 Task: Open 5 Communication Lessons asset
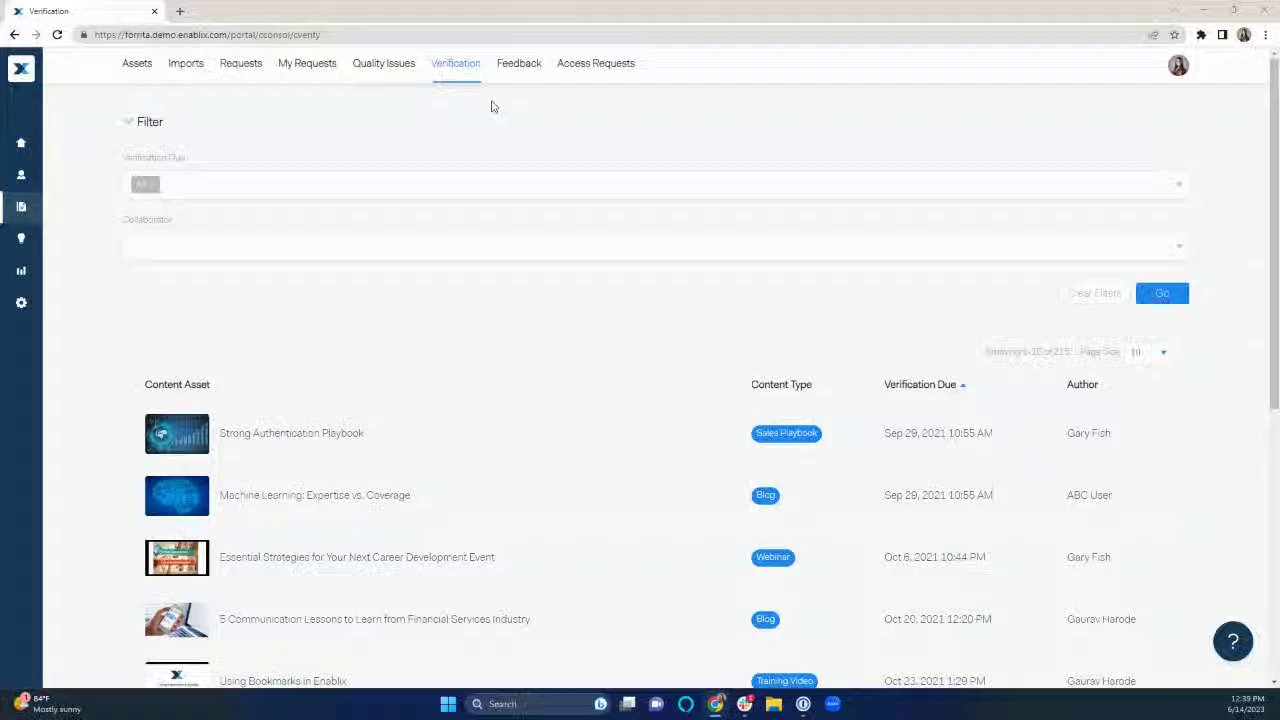[375, 619]
